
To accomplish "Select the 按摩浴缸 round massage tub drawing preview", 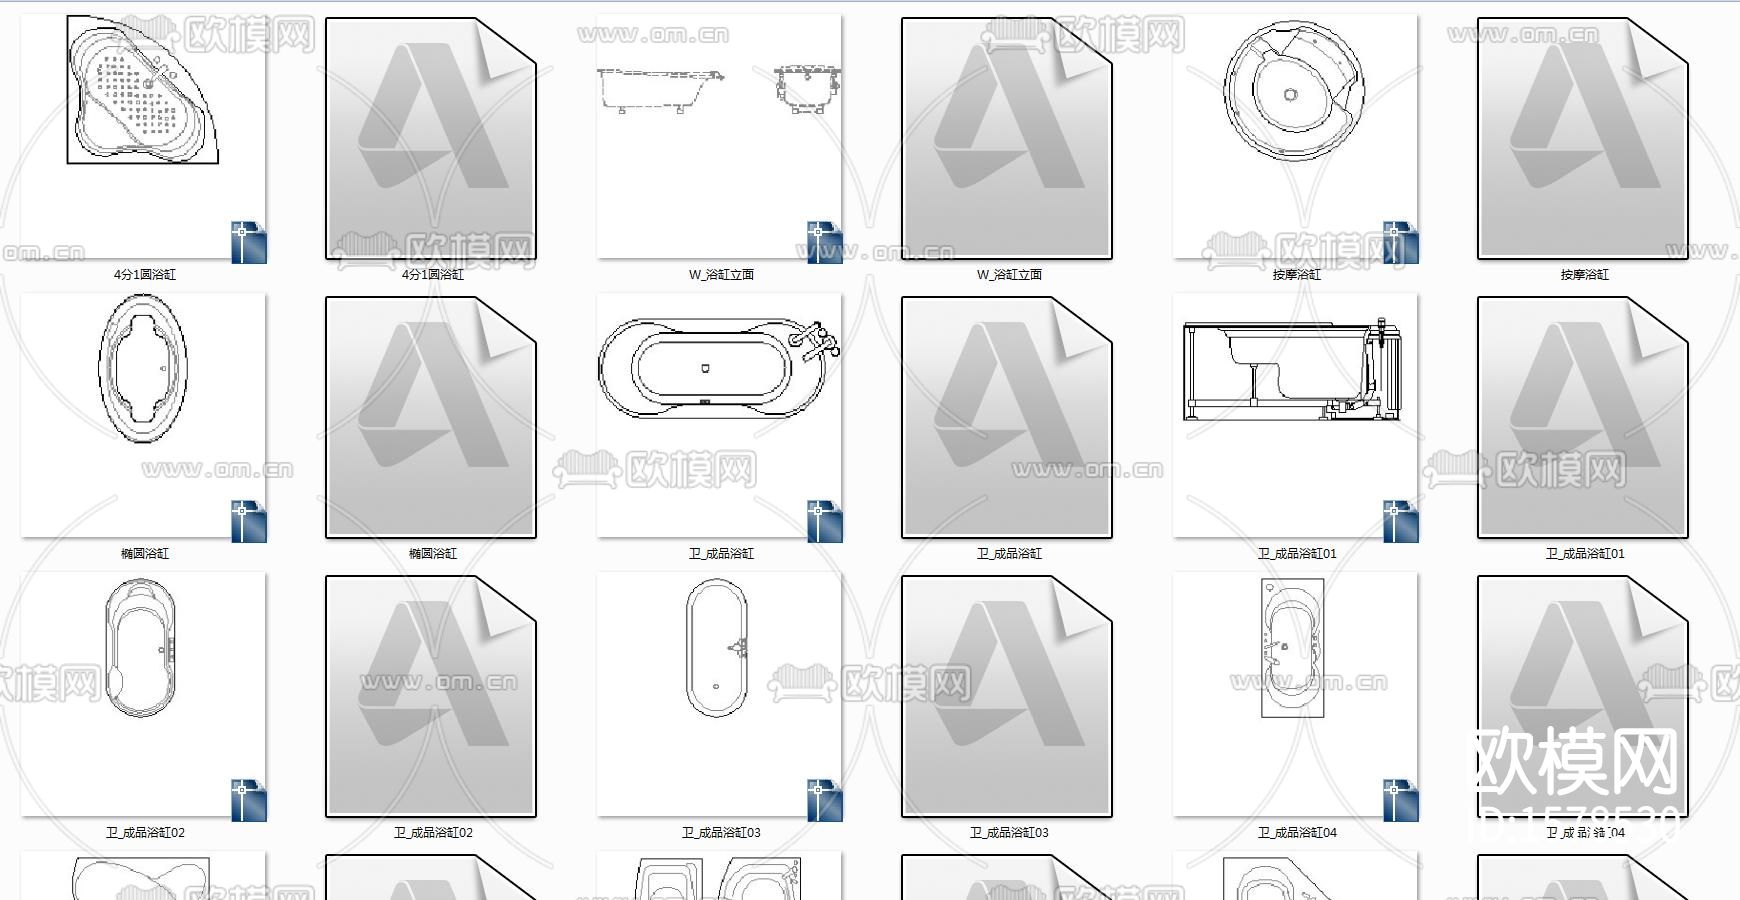I will click(x=1296, y=138).
